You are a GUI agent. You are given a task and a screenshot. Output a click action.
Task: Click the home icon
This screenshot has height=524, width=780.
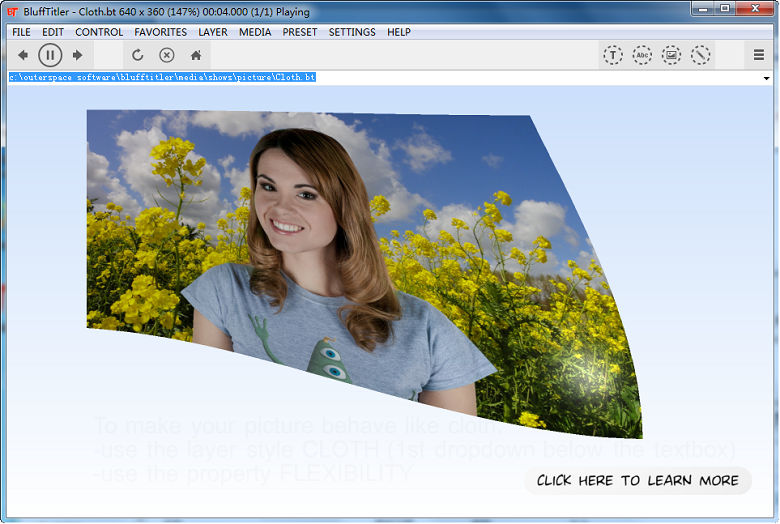[196, 55]
